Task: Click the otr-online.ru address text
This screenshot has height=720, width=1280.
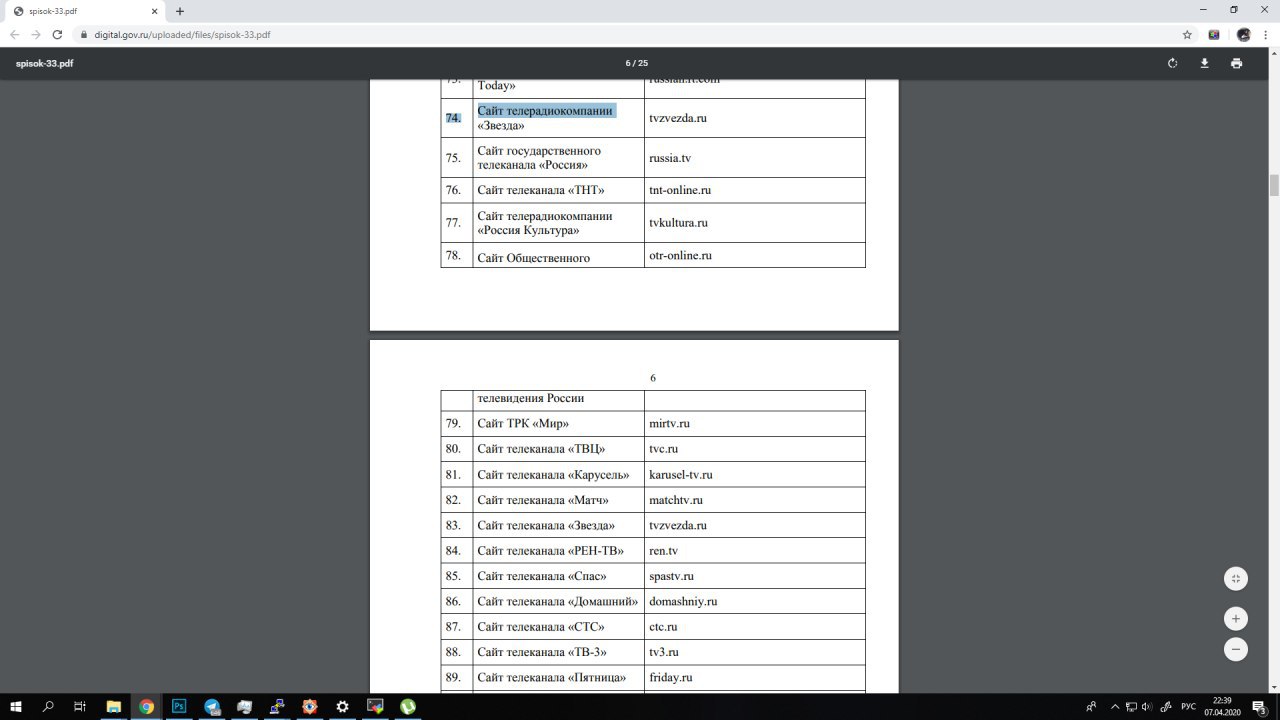Action: [x=680, y=256]
